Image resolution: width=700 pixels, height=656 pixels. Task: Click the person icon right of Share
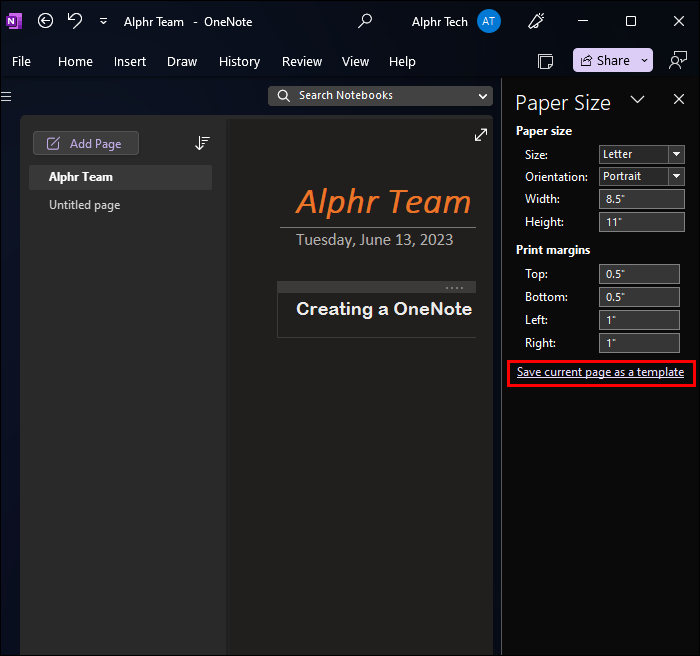678,61
